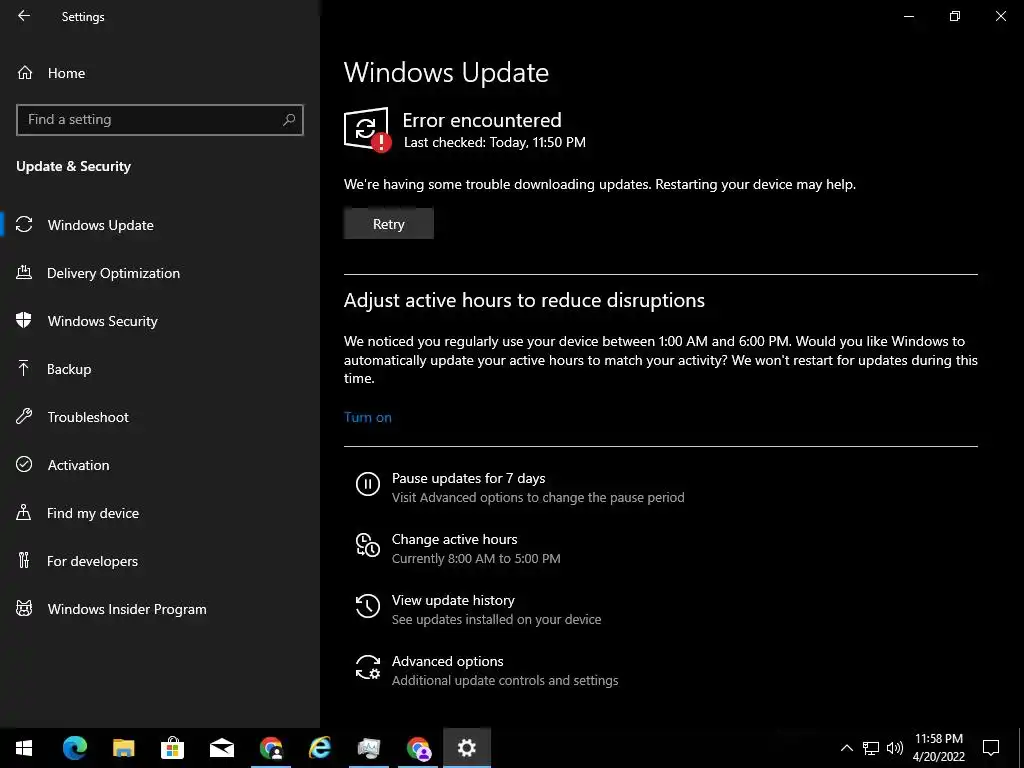The image size is (1024, 768).
Task: Open File Explorer from taskbar
Action: click(123, 748)
